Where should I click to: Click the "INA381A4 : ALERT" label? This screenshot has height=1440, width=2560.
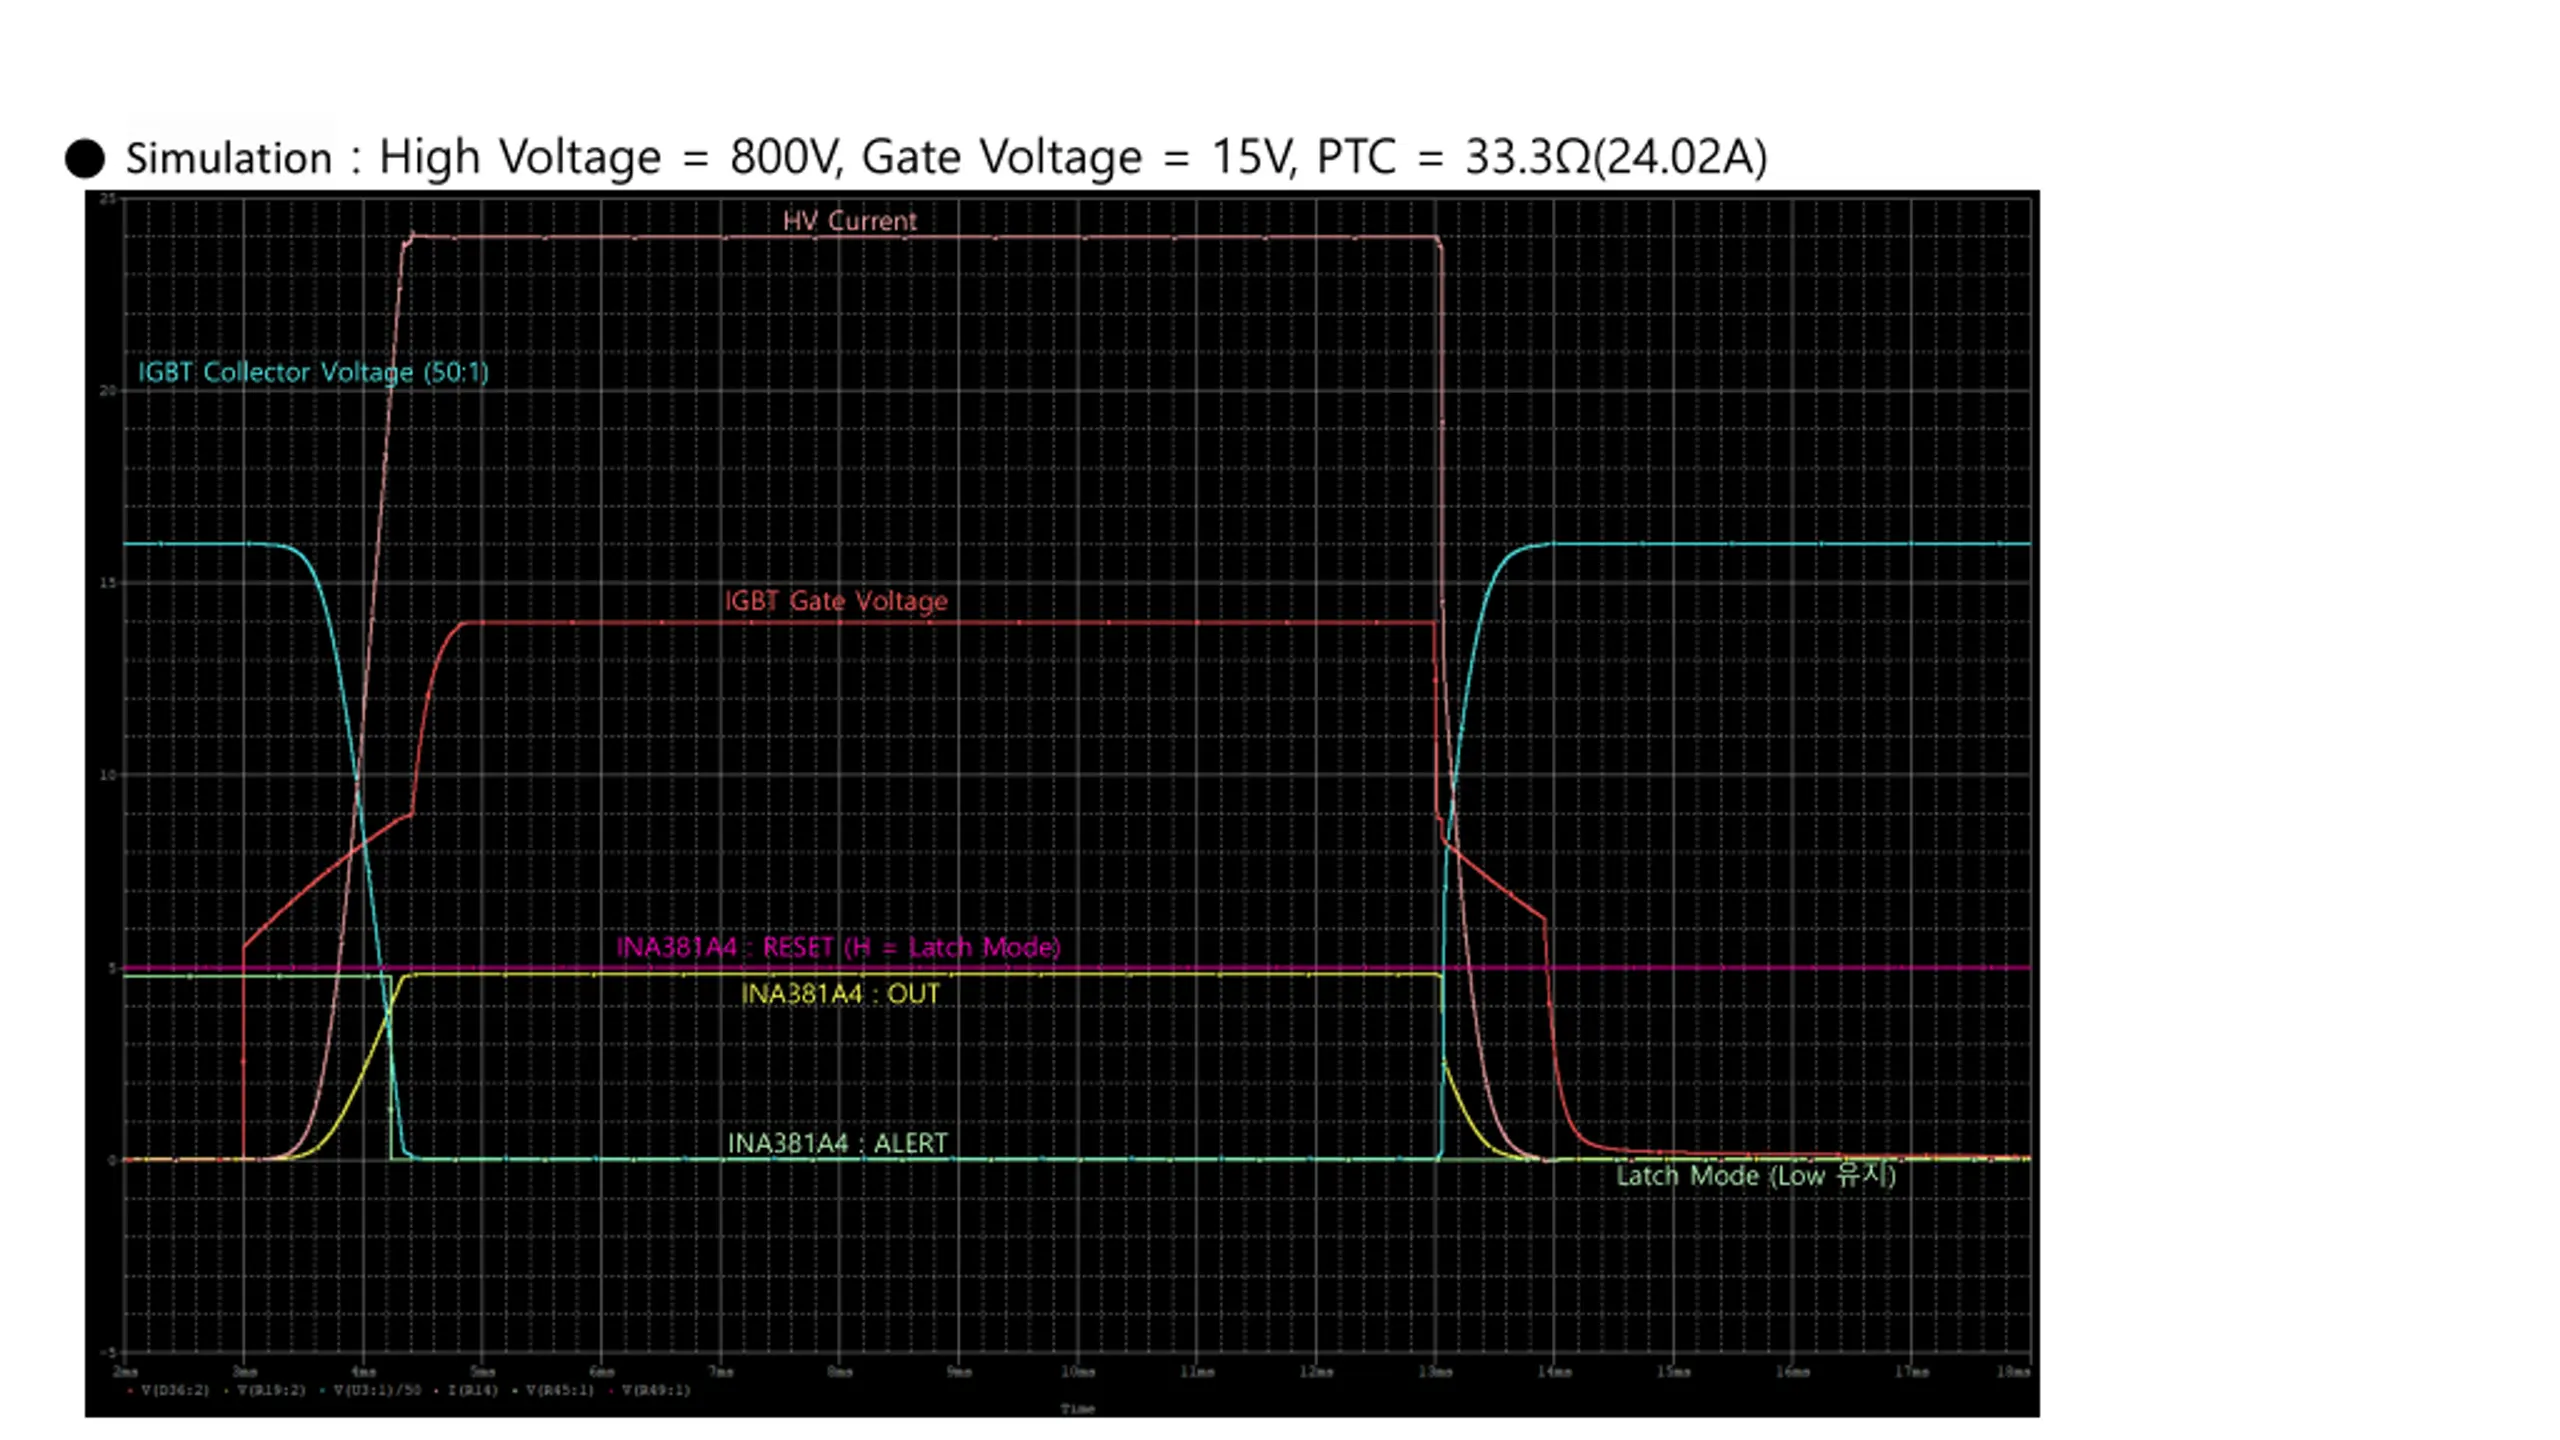[x=837, y=1143]
